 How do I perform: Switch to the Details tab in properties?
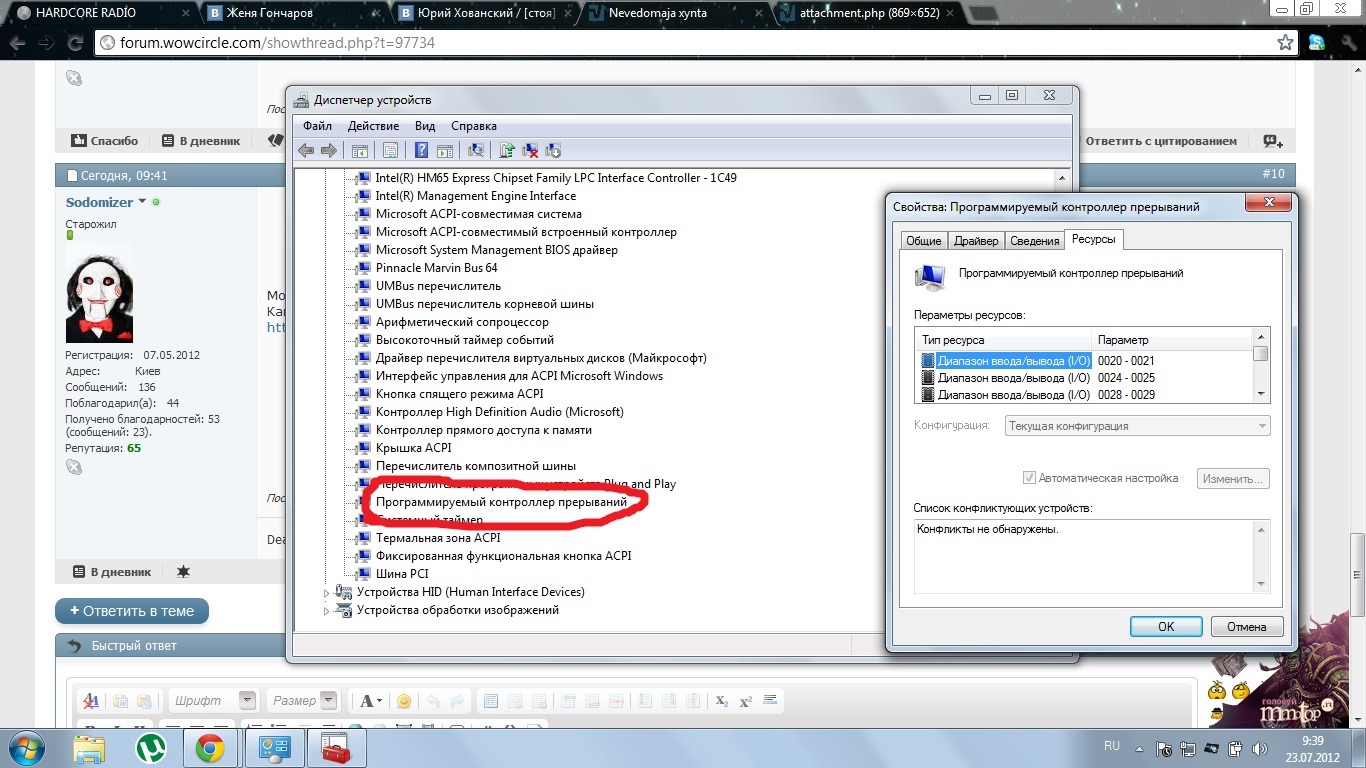coord(1034,241)
